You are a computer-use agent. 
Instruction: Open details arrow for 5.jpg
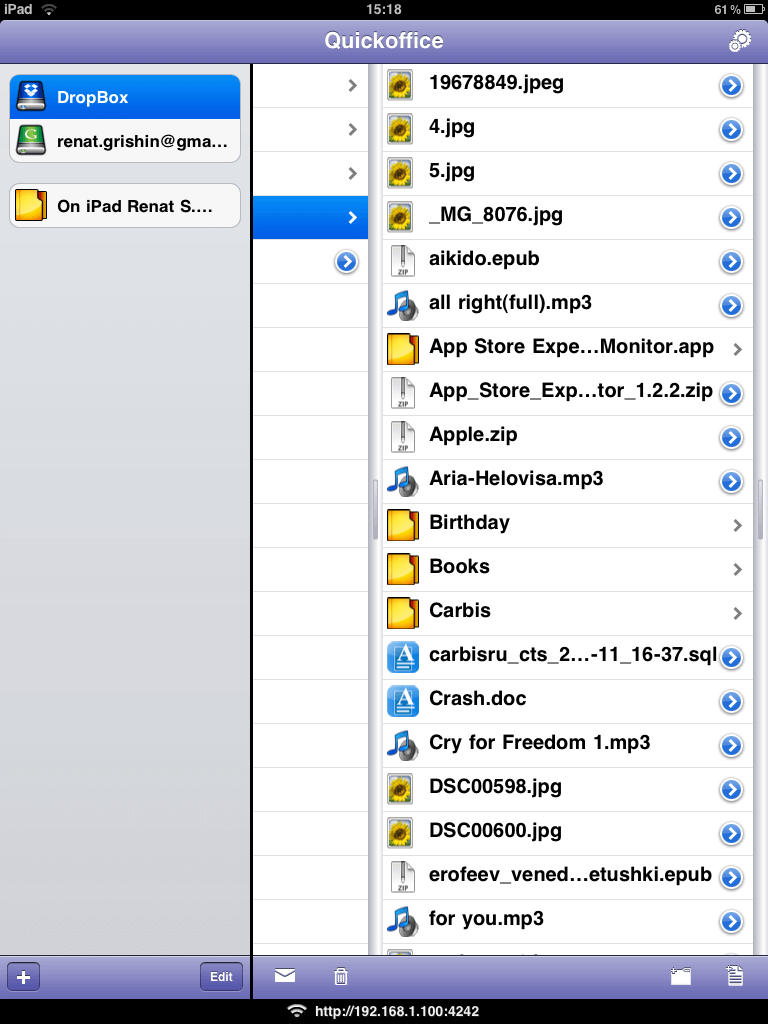tap(731, 173)
